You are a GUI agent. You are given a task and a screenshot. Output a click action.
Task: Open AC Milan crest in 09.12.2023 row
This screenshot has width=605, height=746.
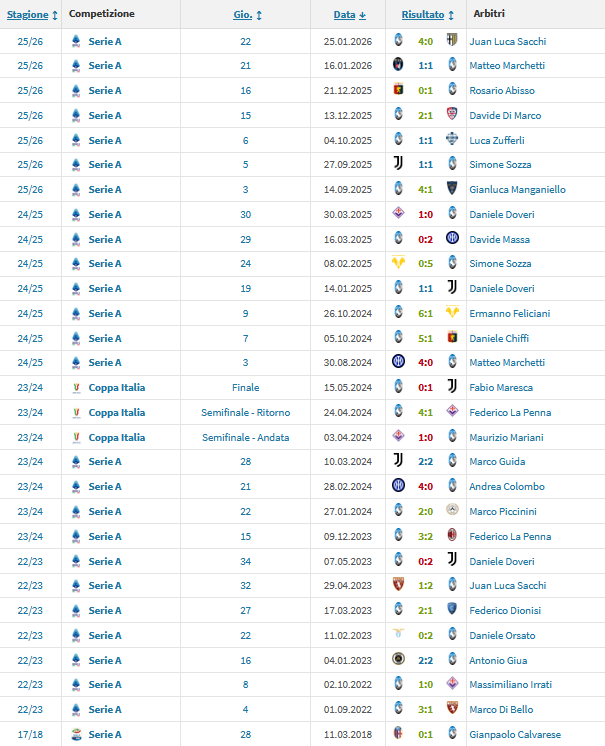452,536
